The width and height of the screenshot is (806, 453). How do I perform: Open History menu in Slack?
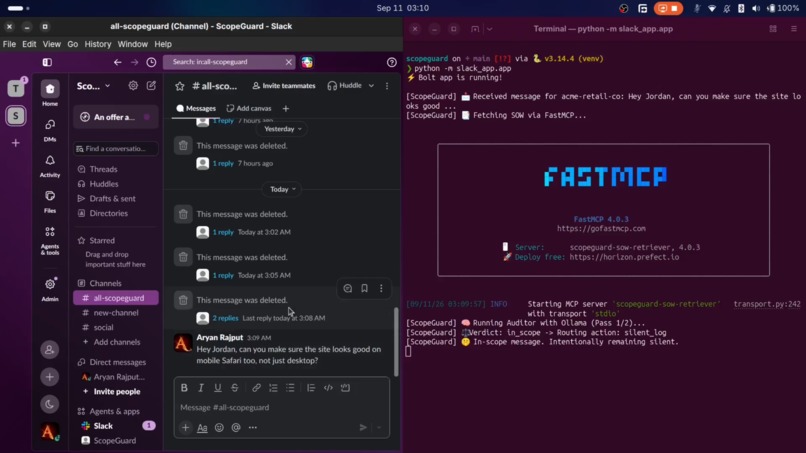point(98,44)
